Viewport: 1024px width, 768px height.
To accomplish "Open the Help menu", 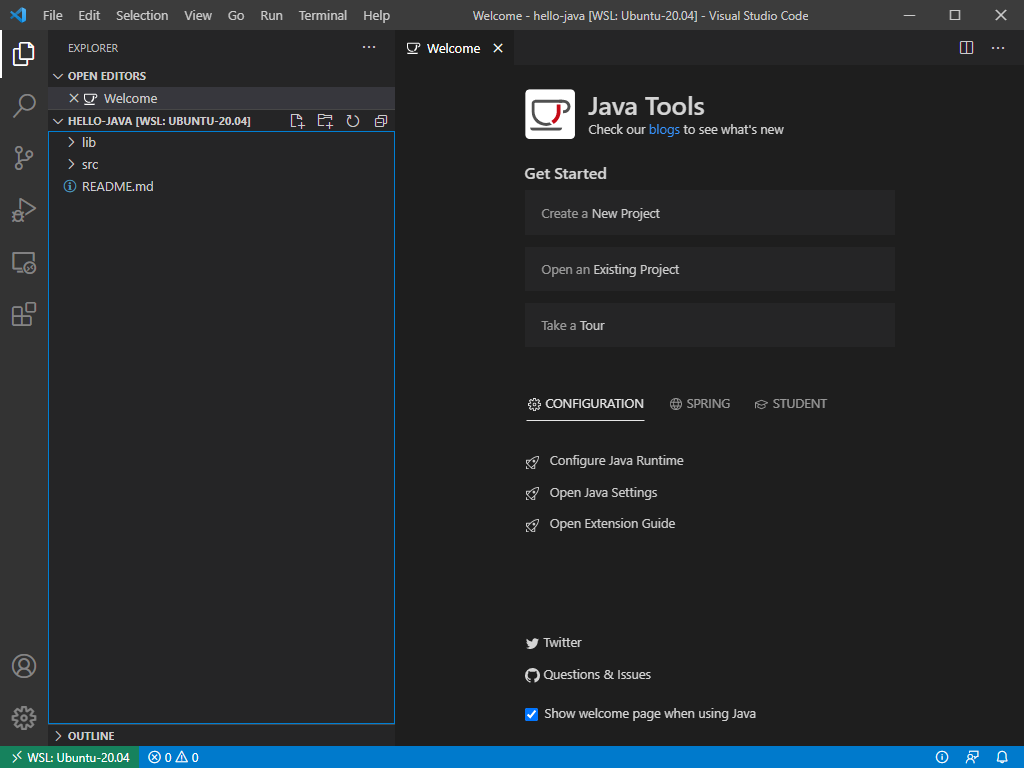I will click(x=376, y=15).
